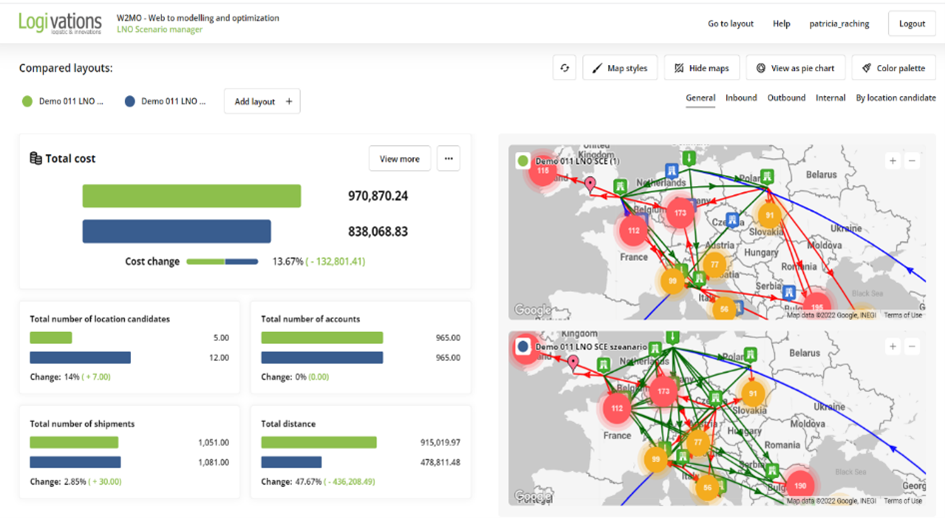This screenshot has width=945, height=518.
Task: Open the Color palette picker
Action: point(893,68)
